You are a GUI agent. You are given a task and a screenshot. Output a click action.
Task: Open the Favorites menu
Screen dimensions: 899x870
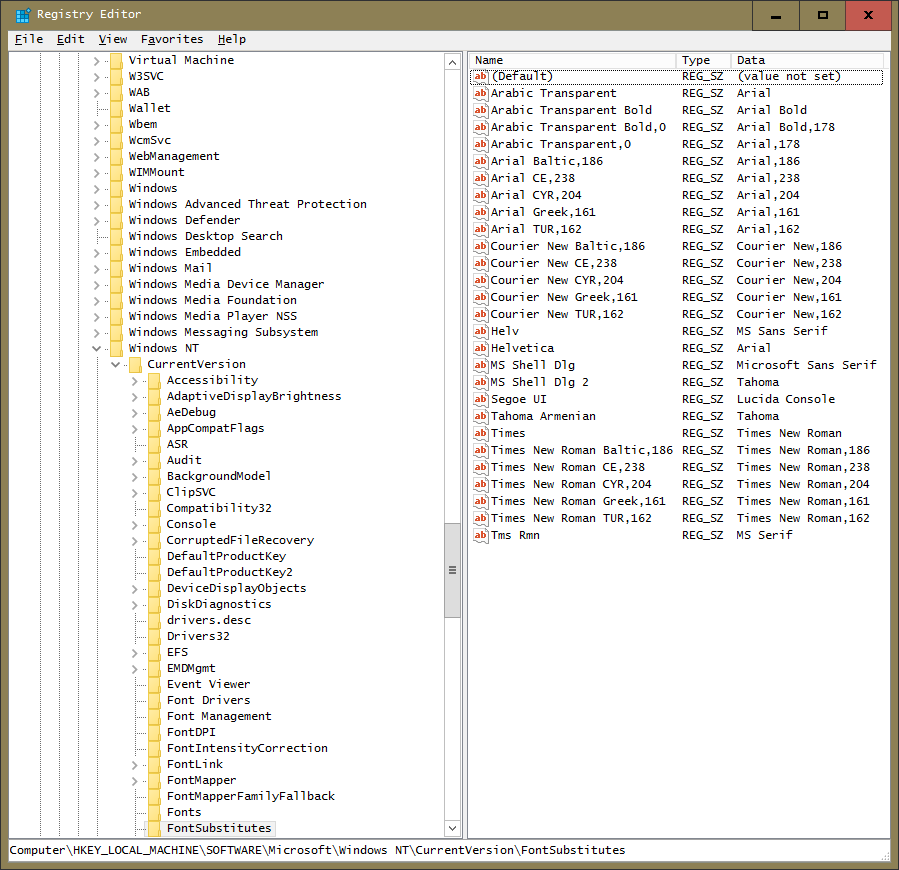[x=171, y=39]
